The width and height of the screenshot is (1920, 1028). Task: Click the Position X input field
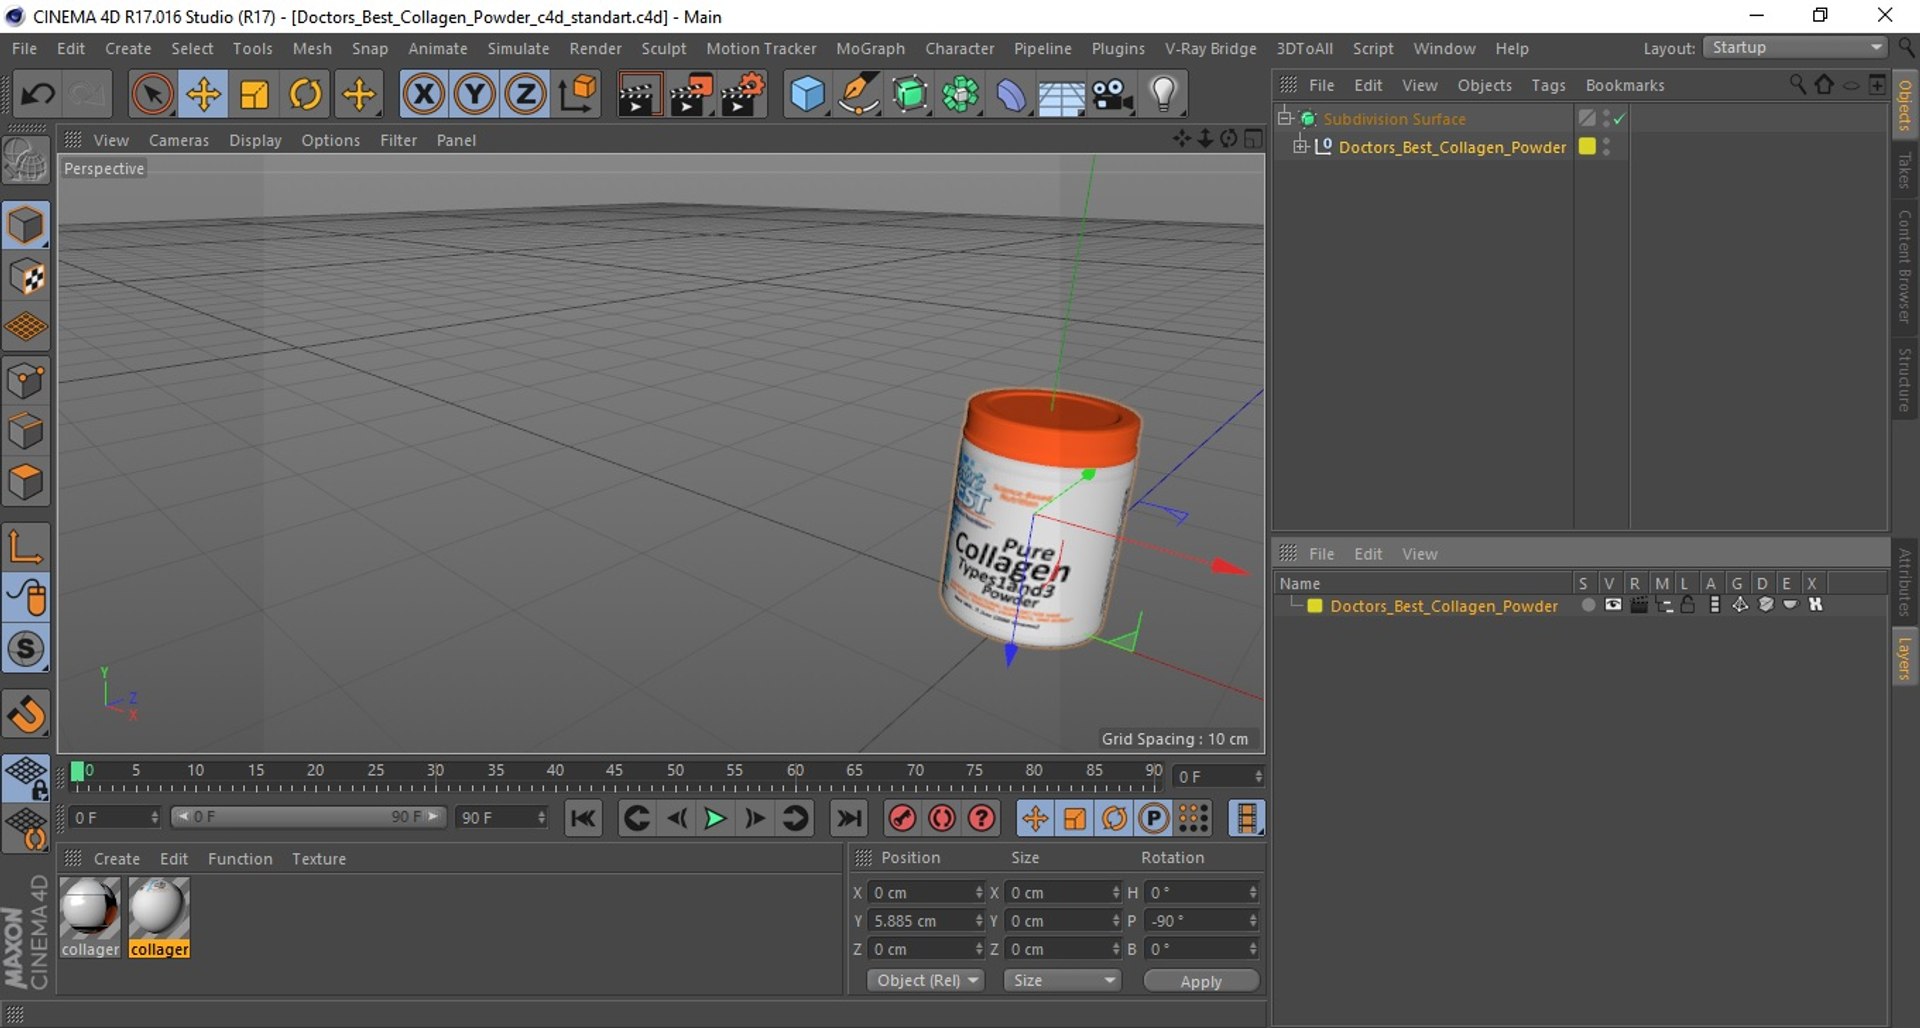tap(922, 893)
